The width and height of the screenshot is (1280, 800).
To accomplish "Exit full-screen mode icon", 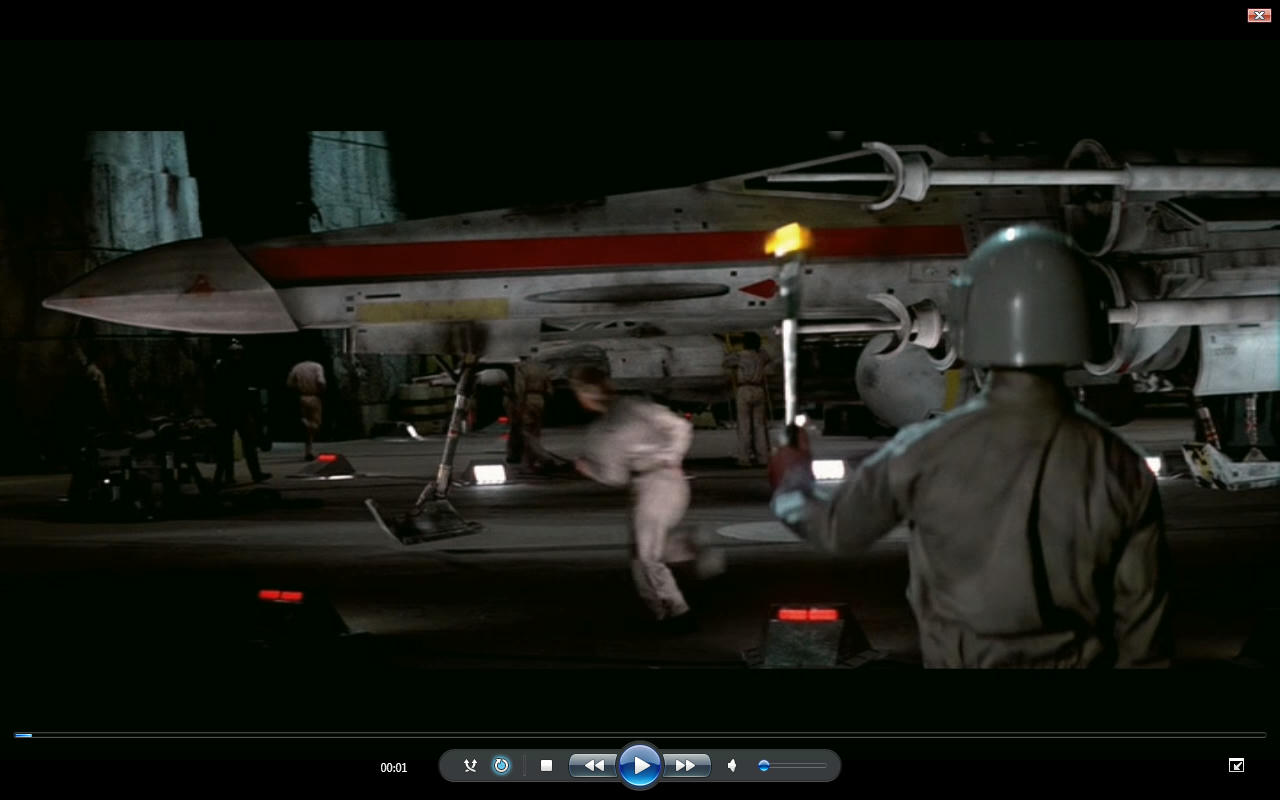I will 1236,765.
